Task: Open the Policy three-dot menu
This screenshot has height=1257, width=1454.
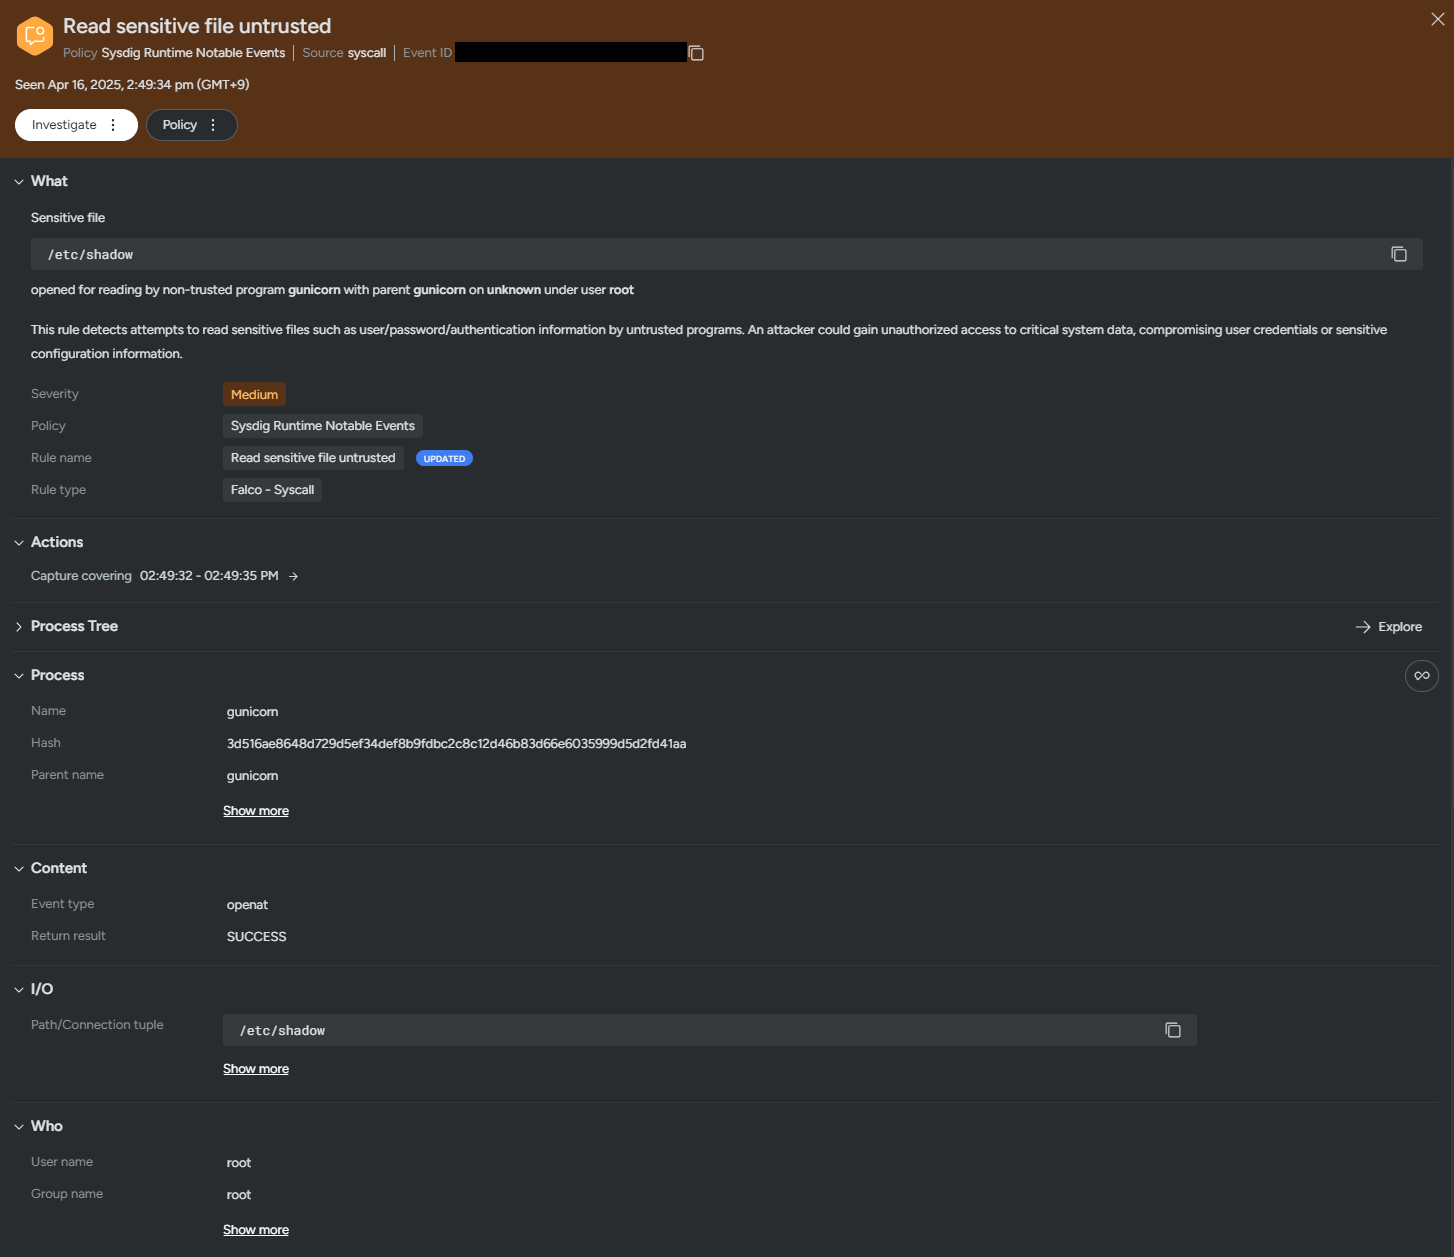Action: [x=213, y=125]
